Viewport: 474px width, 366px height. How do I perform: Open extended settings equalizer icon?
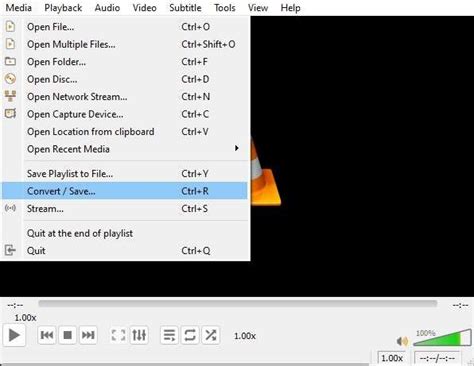(x=139, y=335)
